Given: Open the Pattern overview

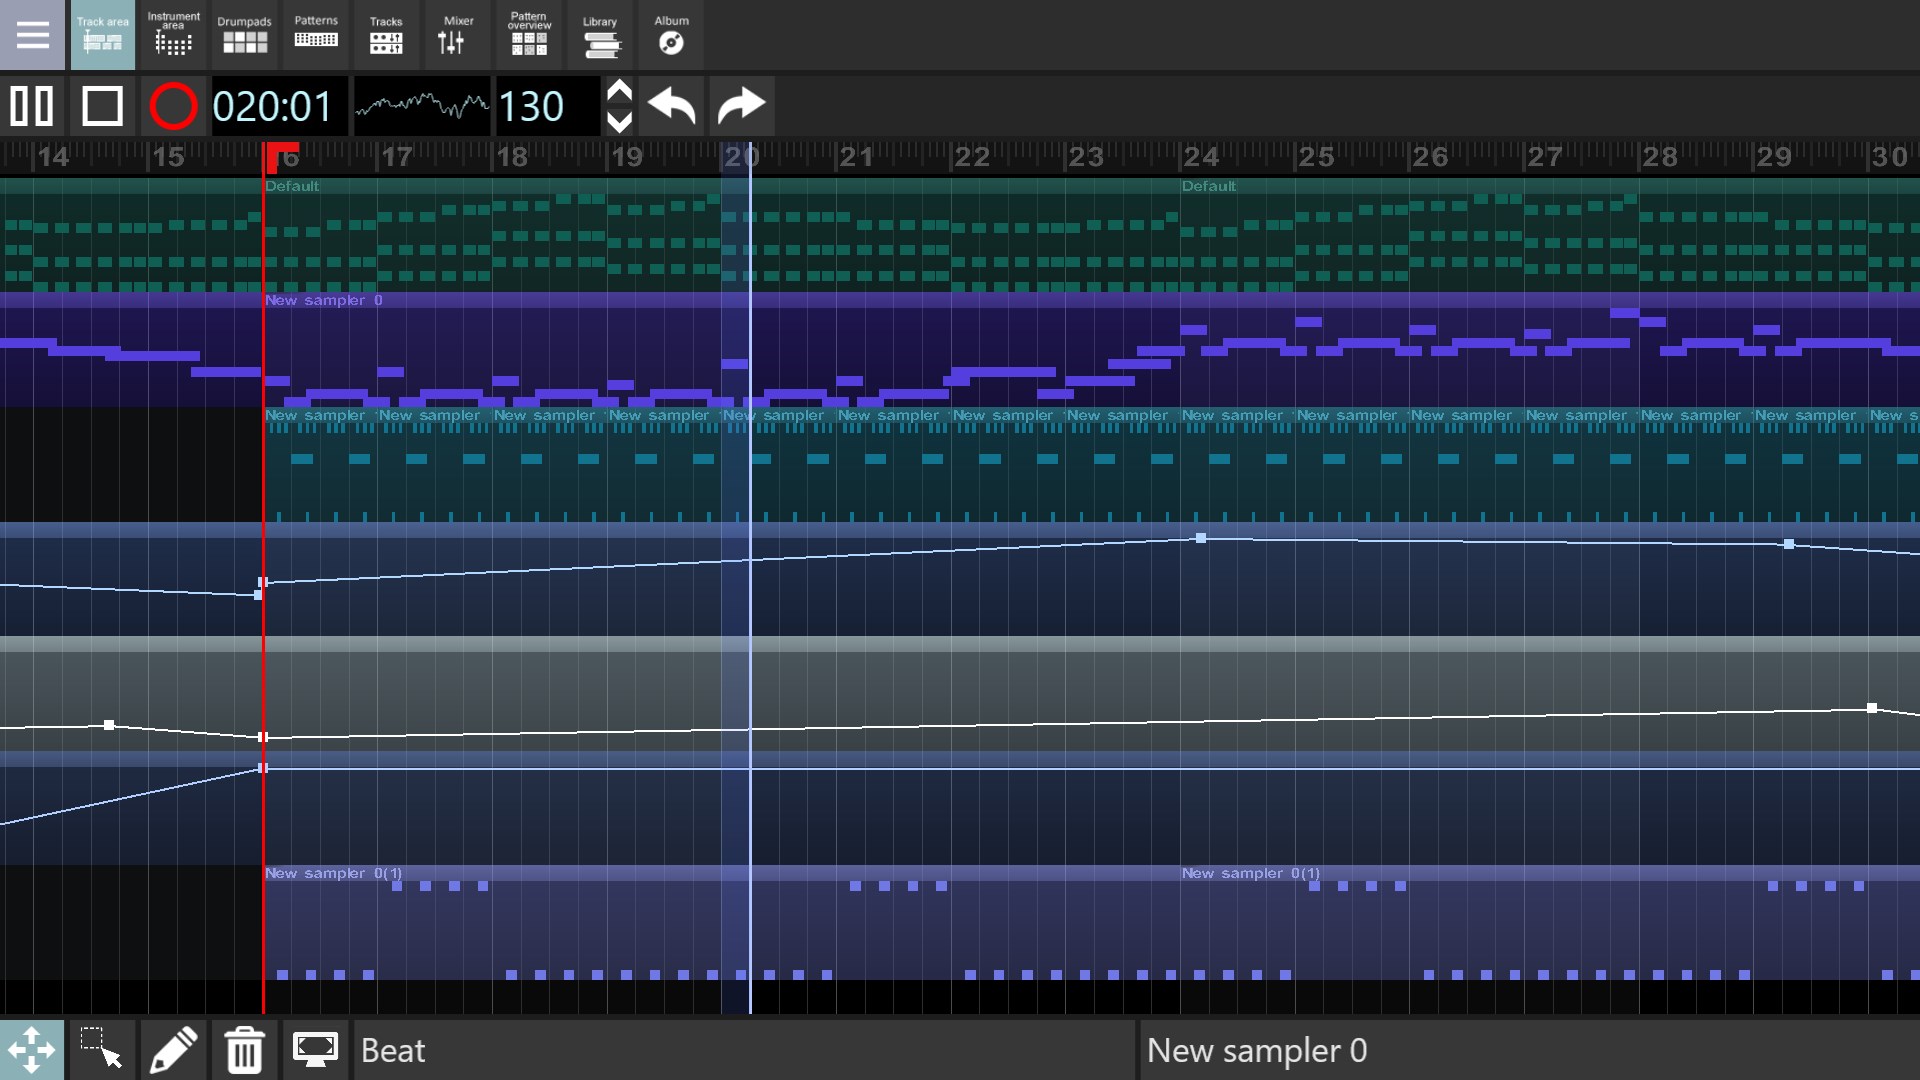Looking at the screenshot, I should pos(528,35).
